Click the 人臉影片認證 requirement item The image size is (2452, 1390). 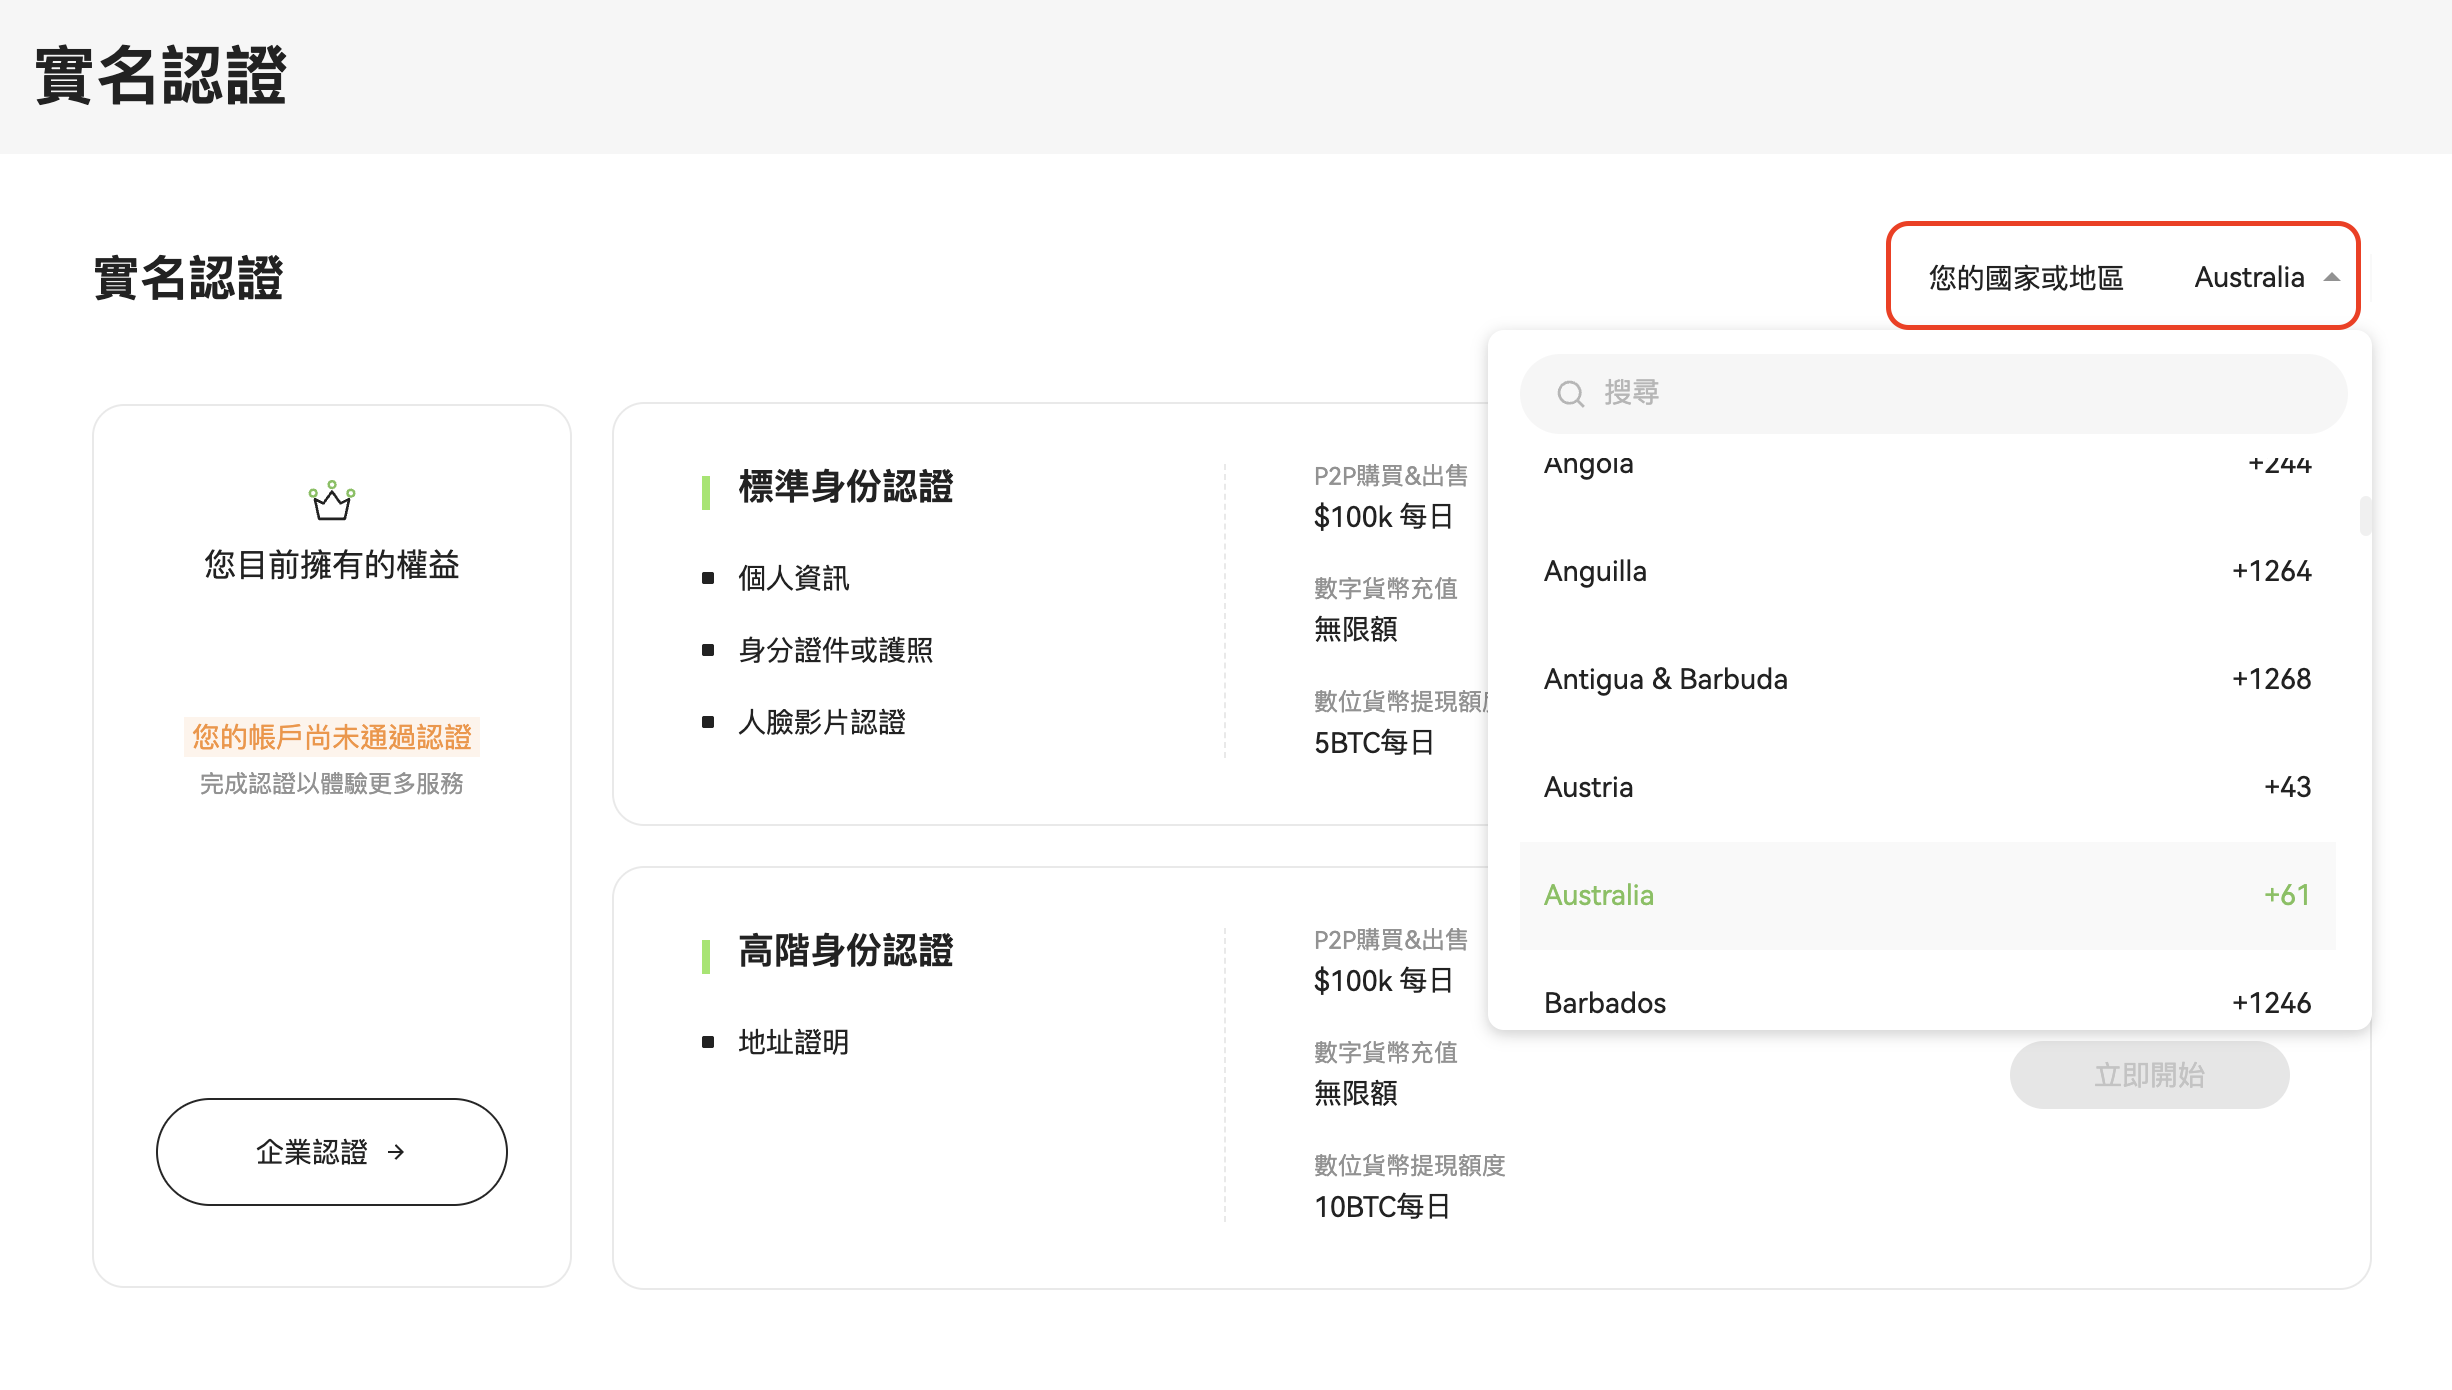pyautogui.click(x=821, y=722)
